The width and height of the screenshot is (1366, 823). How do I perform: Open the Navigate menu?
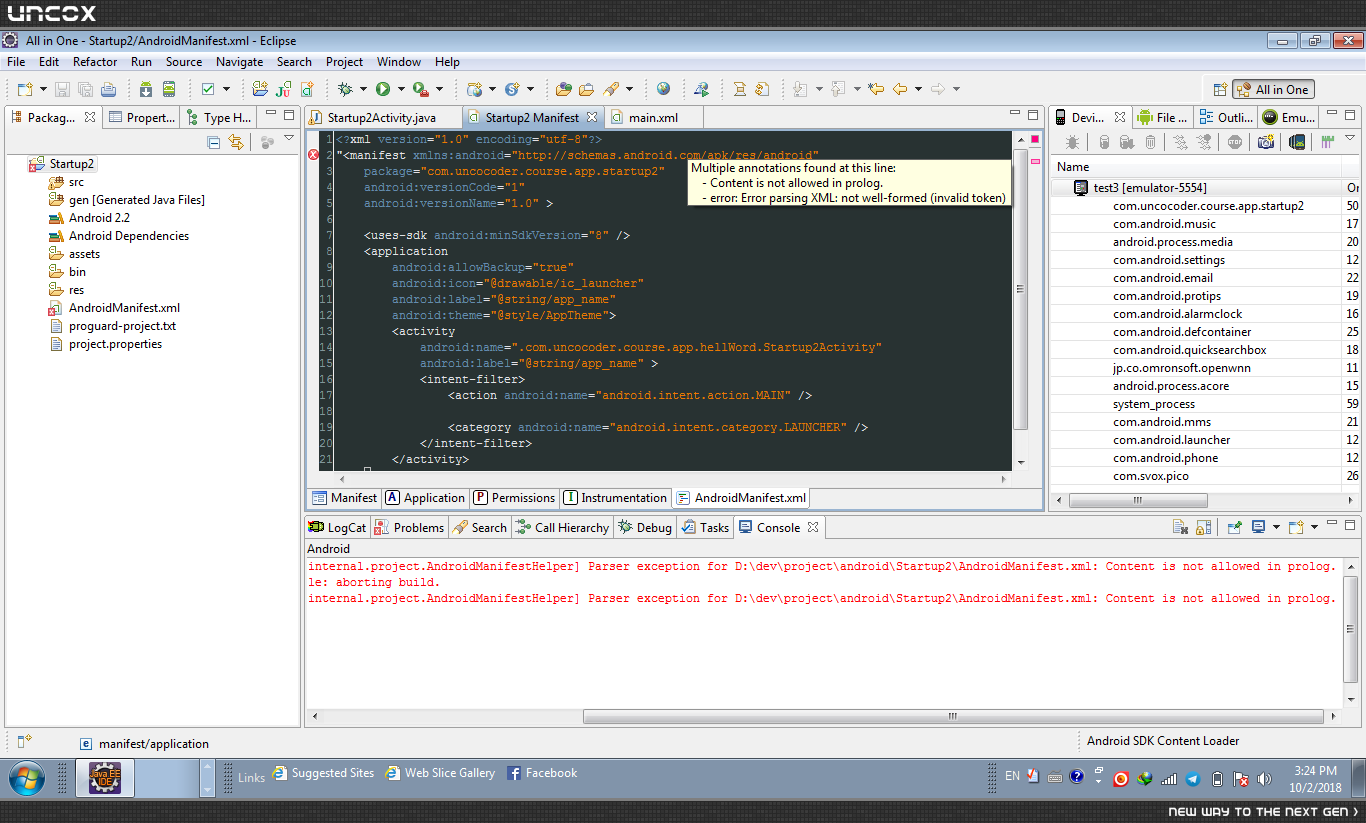[x=240, y=62]
